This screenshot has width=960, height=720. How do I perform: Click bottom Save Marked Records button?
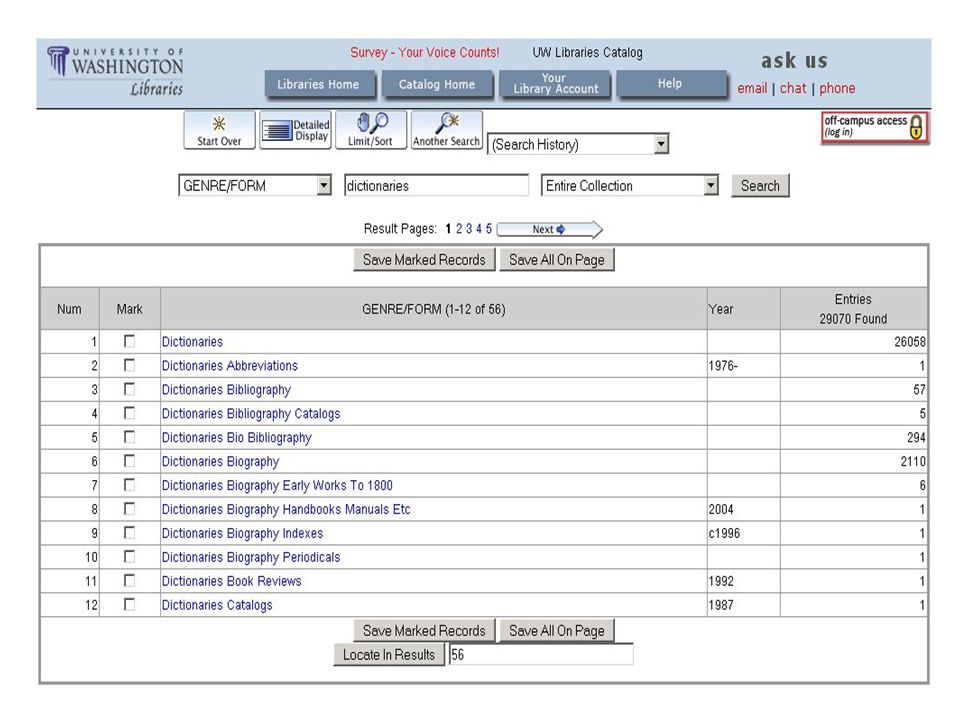424,631
